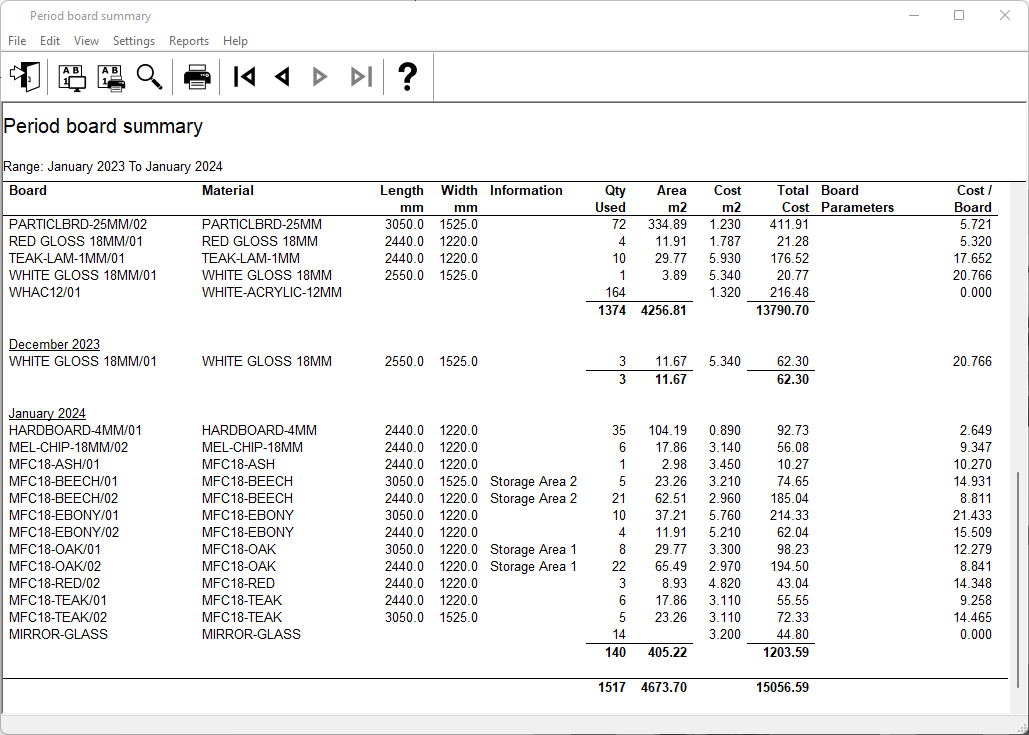Go to next page arrow
Image resolution: width=1029 pixels, height=735 pixels.
[x=320, y=77]
